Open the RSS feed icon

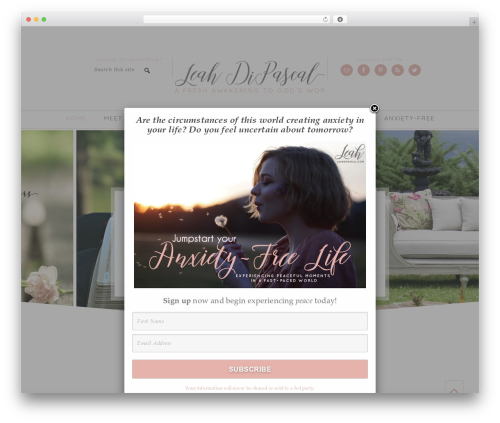click(398, 70)
